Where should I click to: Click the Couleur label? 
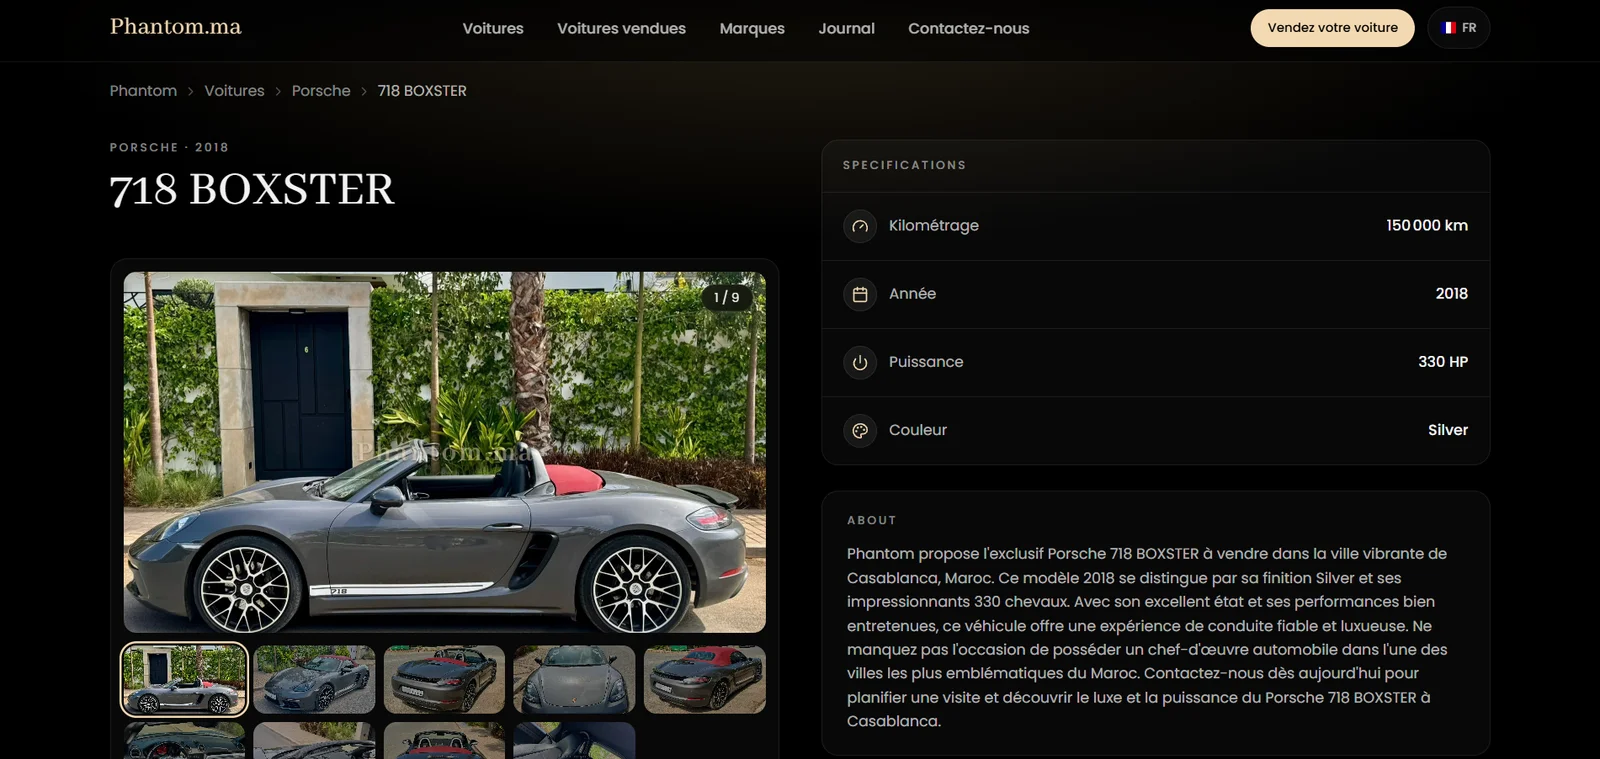coord(918,430)
